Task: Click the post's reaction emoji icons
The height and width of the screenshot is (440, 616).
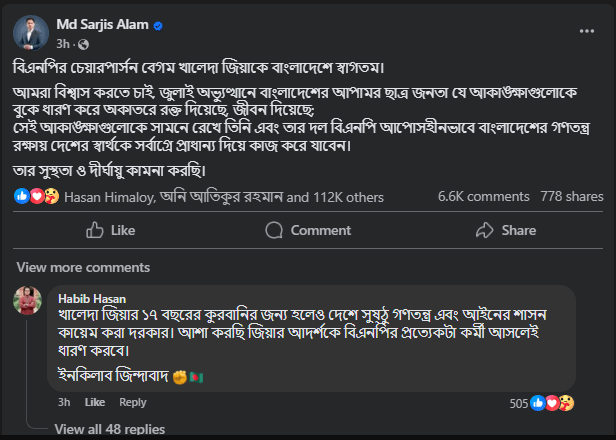Action: click(36, 196)
